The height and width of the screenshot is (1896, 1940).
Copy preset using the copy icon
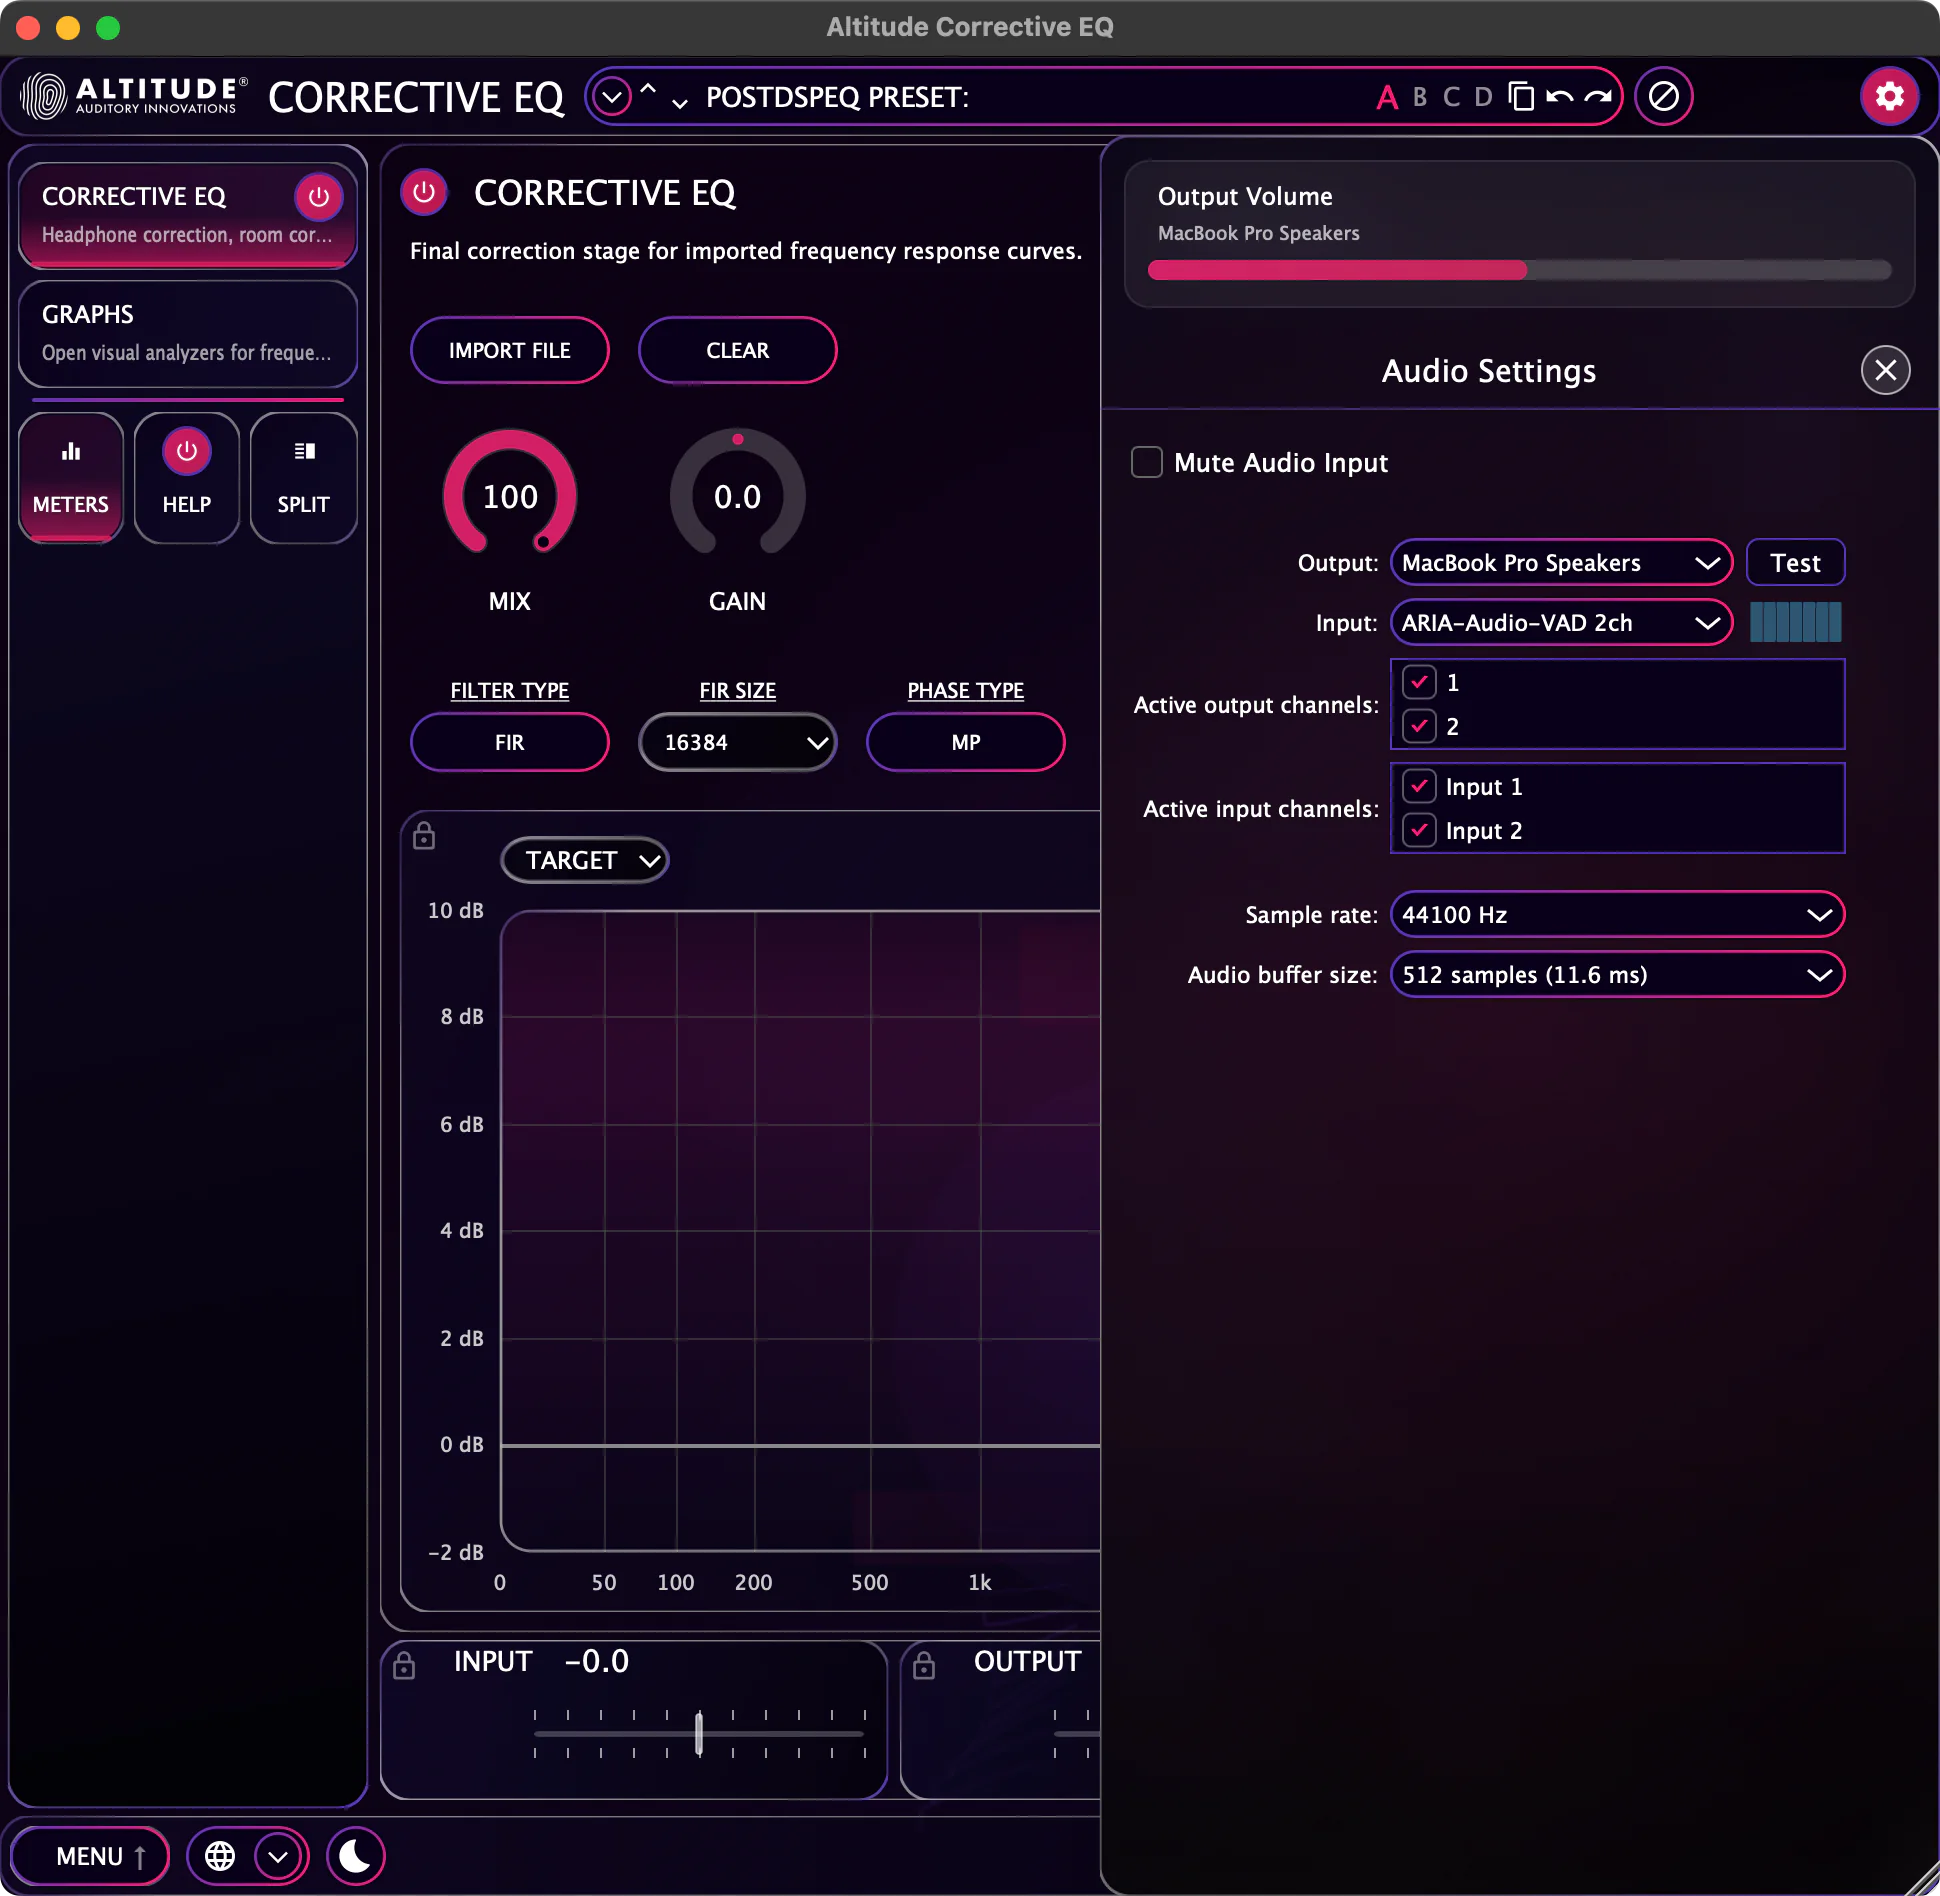[1521, 96]
